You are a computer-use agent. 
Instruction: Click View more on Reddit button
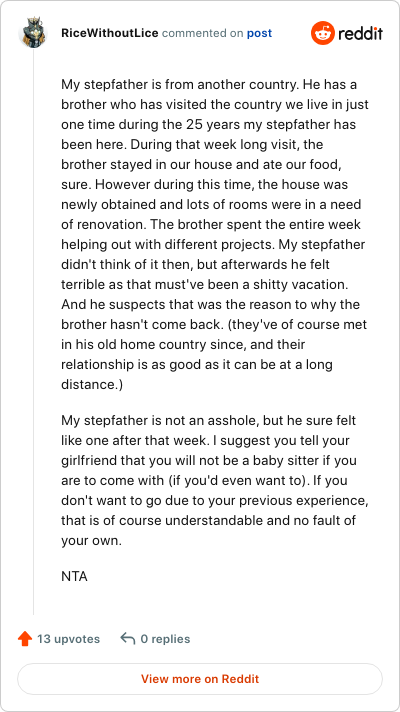pos(200,679)
